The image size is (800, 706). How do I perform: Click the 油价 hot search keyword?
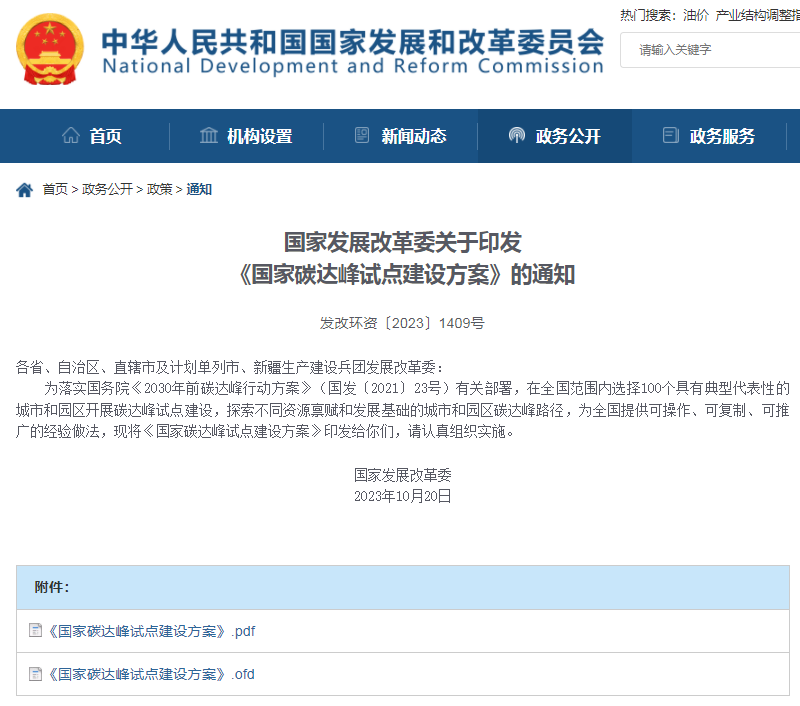point(696,15)
